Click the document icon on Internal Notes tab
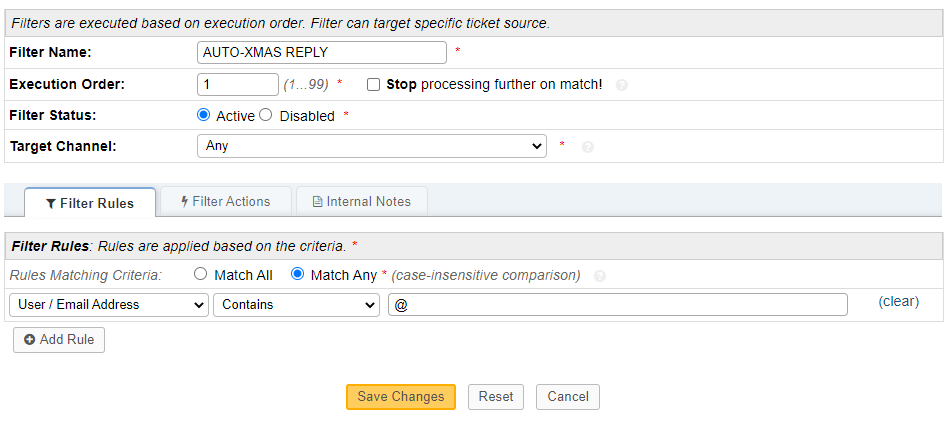The height and width of the screenshot is (442, 950). pos(317,202)
